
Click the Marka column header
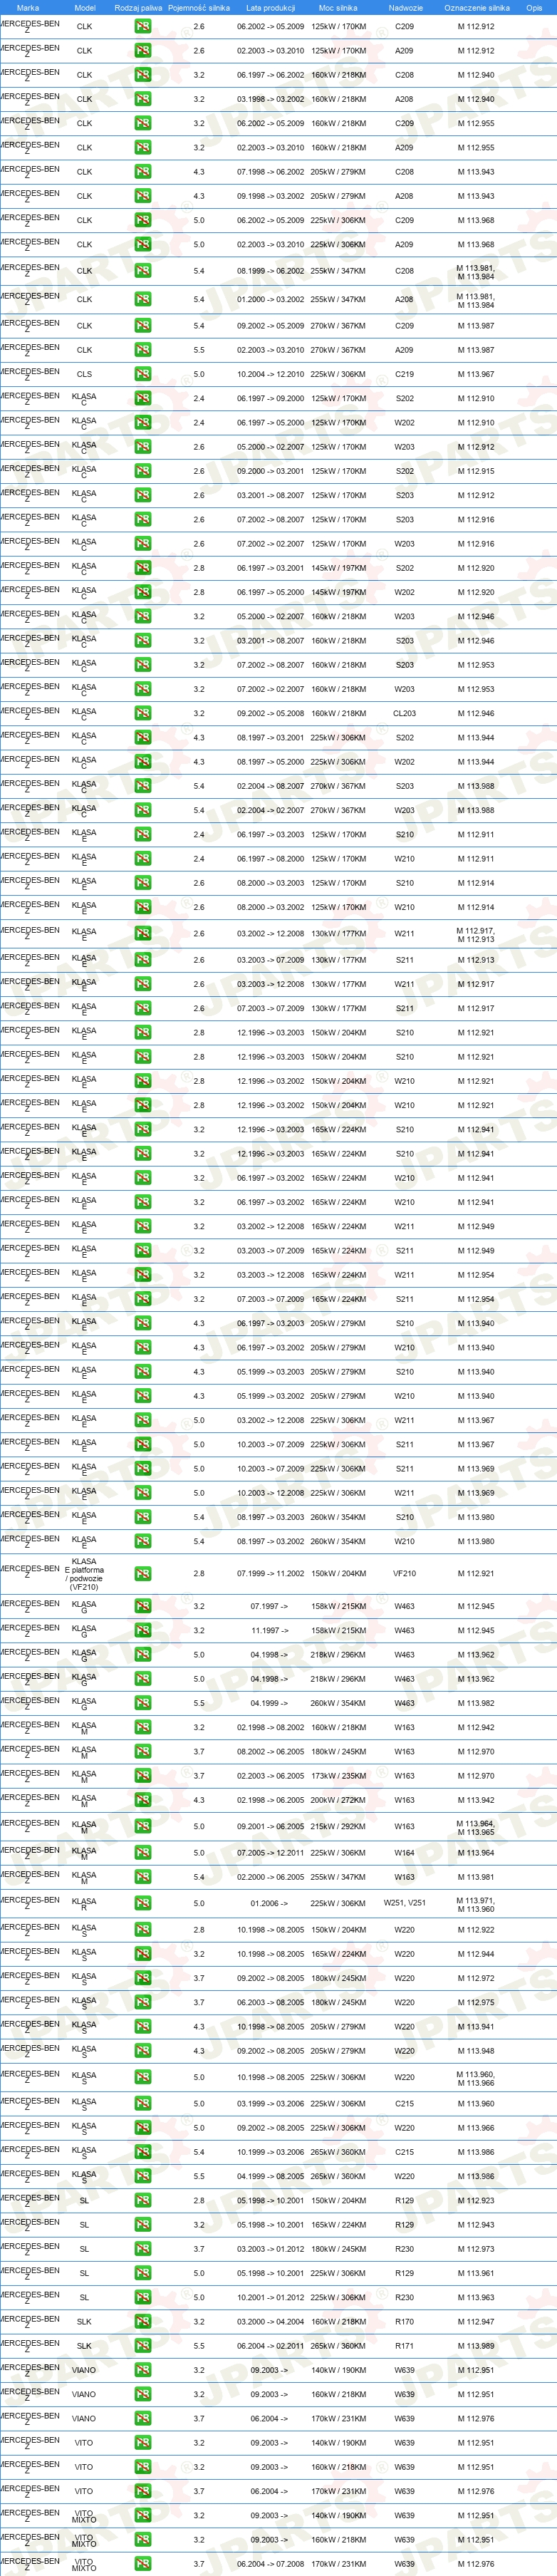pyautogui.click(x=28, y=7)
